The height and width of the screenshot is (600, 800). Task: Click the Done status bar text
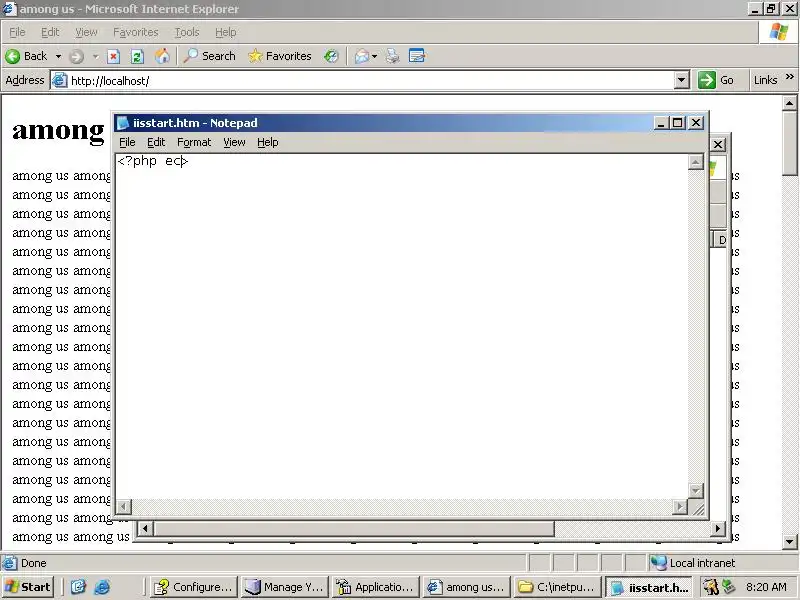coord(34,563)
